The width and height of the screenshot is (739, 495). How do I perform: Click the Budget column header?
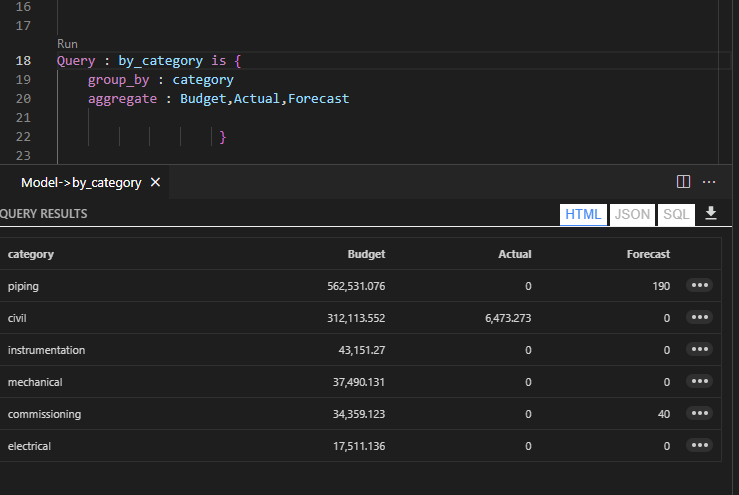366,254
